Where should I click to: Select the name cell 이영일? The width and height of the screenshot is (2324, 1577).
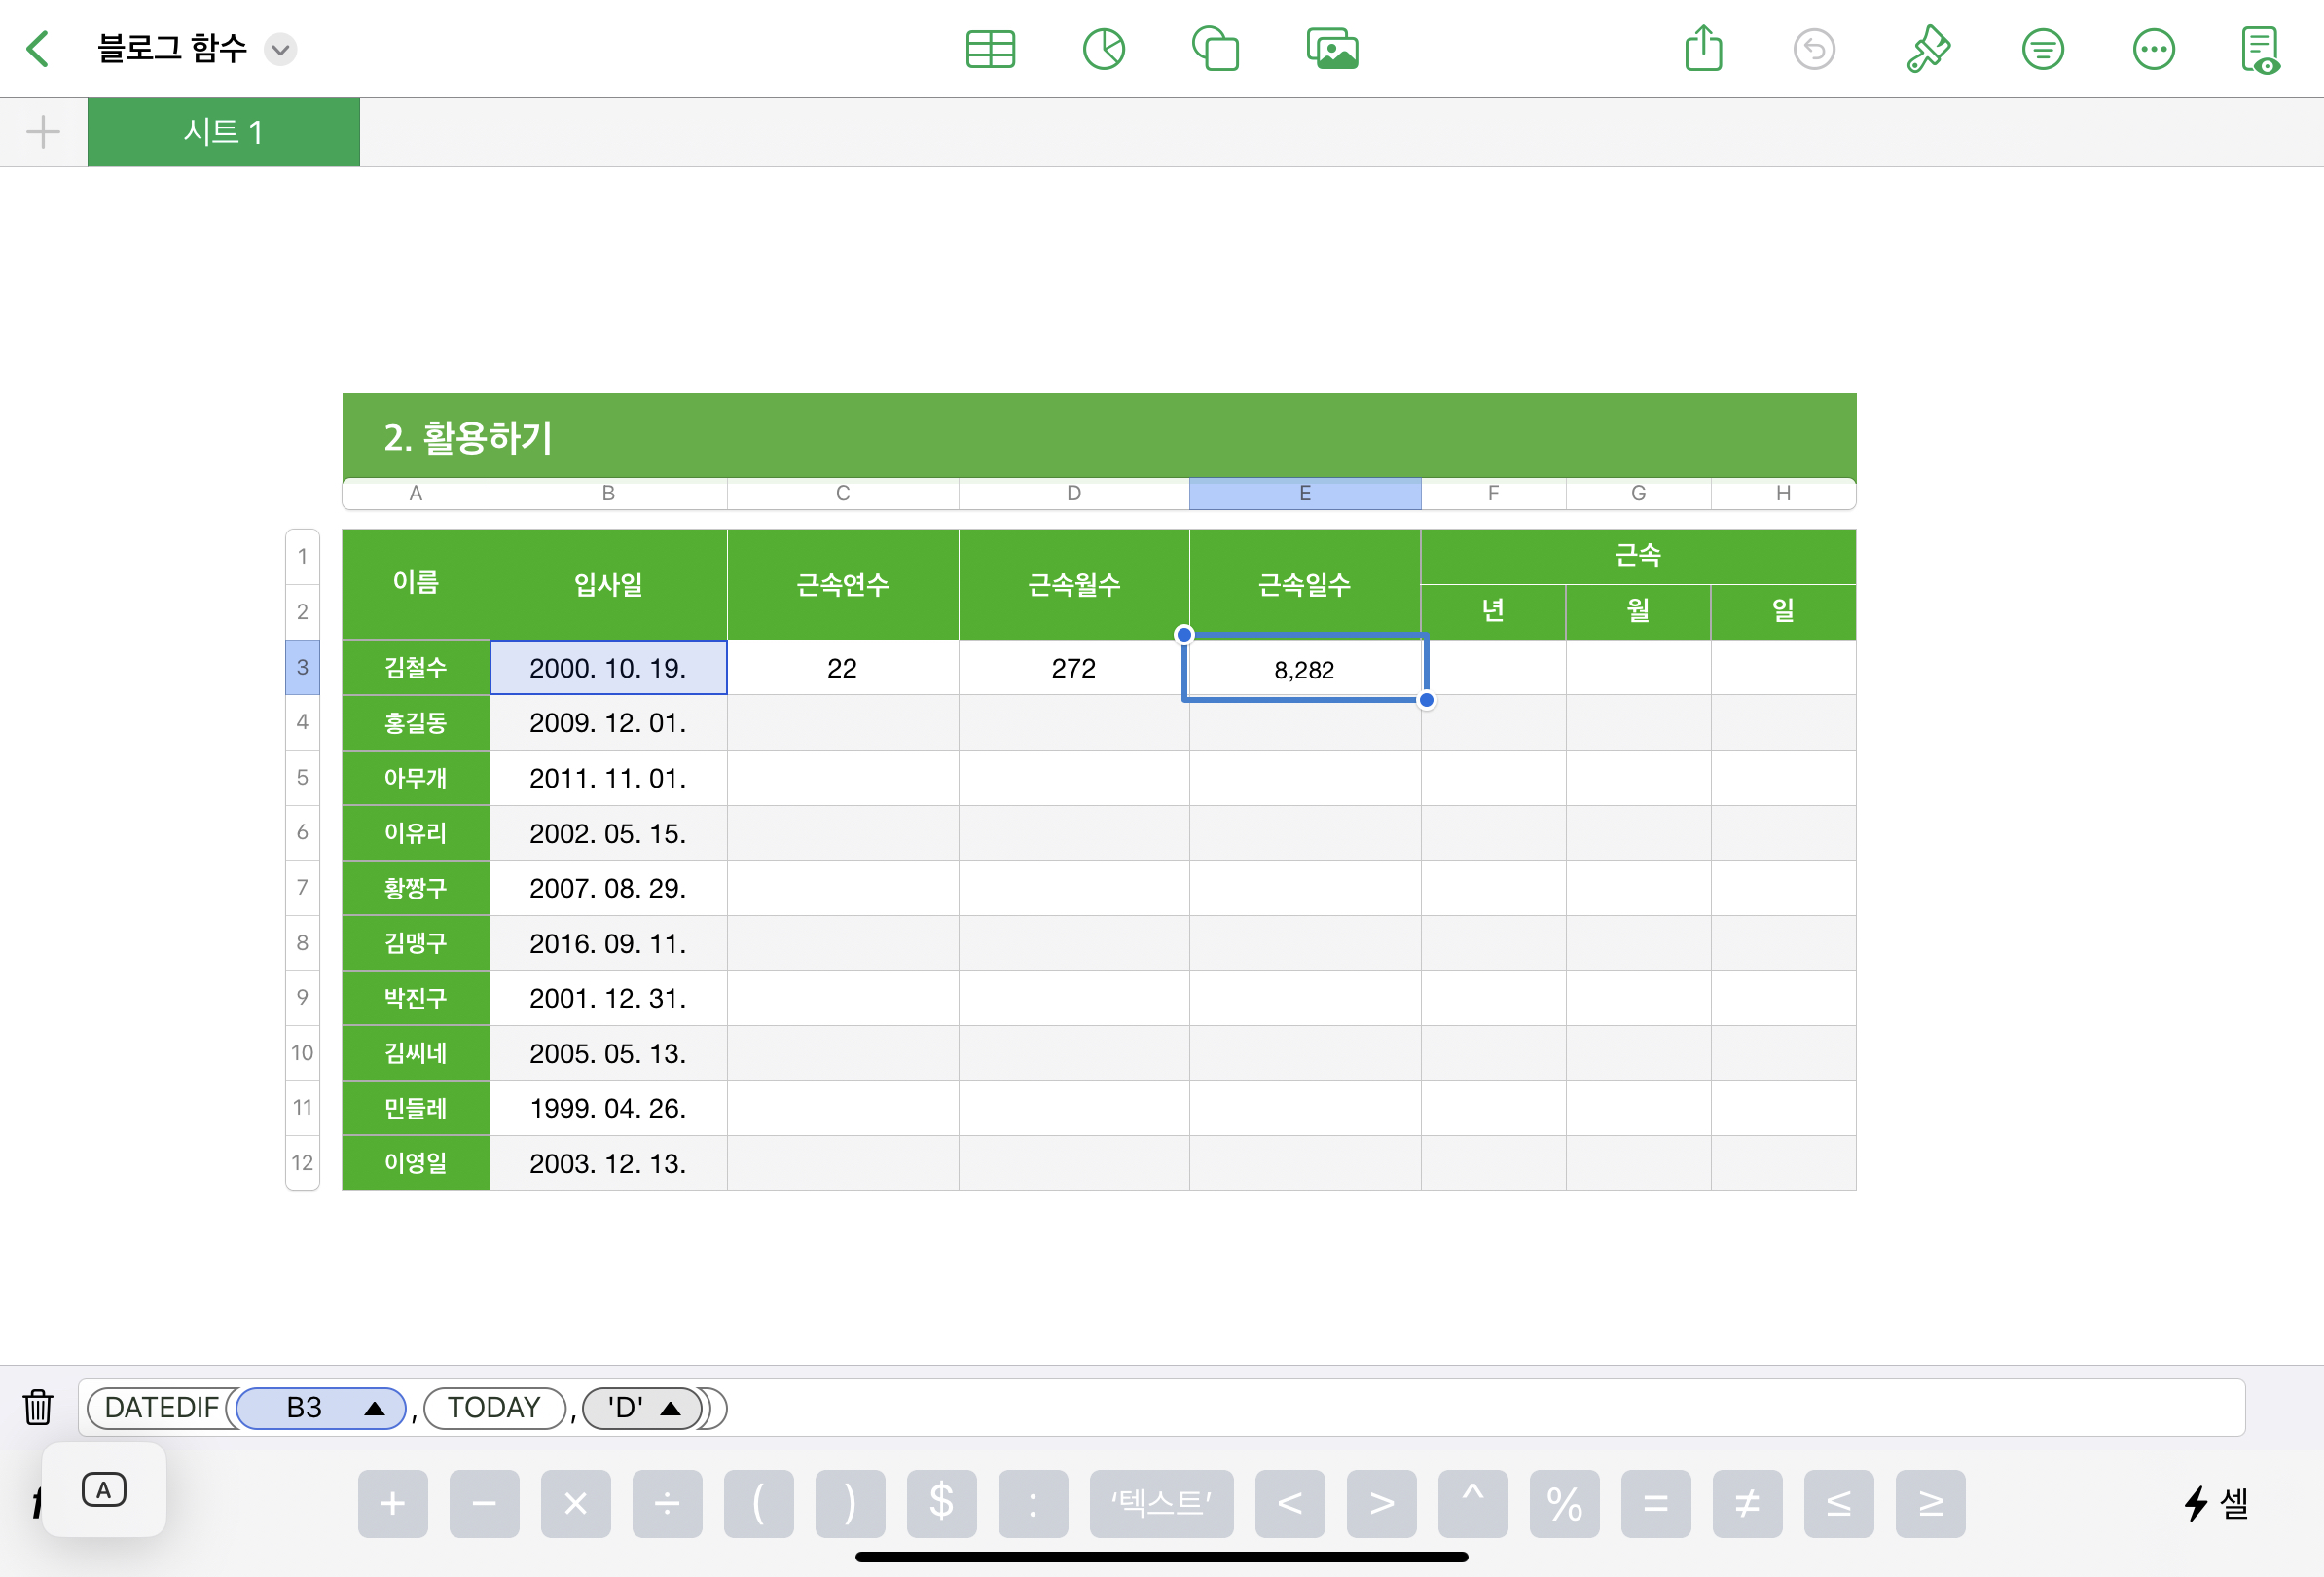[x=416, y=1162]
